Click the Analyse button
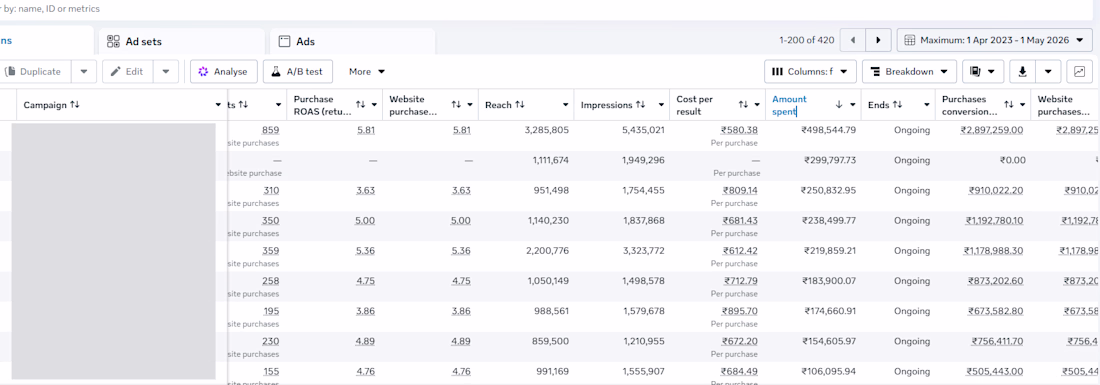The width and height of the screenshot is (1100, 385). click(223, 72)
